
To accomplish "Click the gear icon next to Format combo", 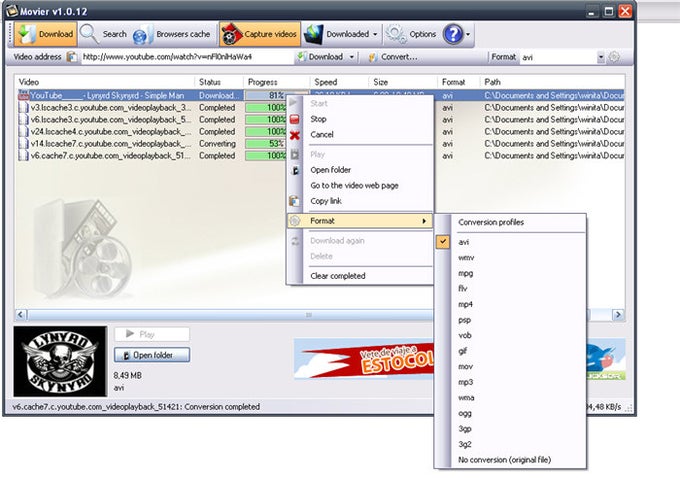I will [x=614, y=57].
